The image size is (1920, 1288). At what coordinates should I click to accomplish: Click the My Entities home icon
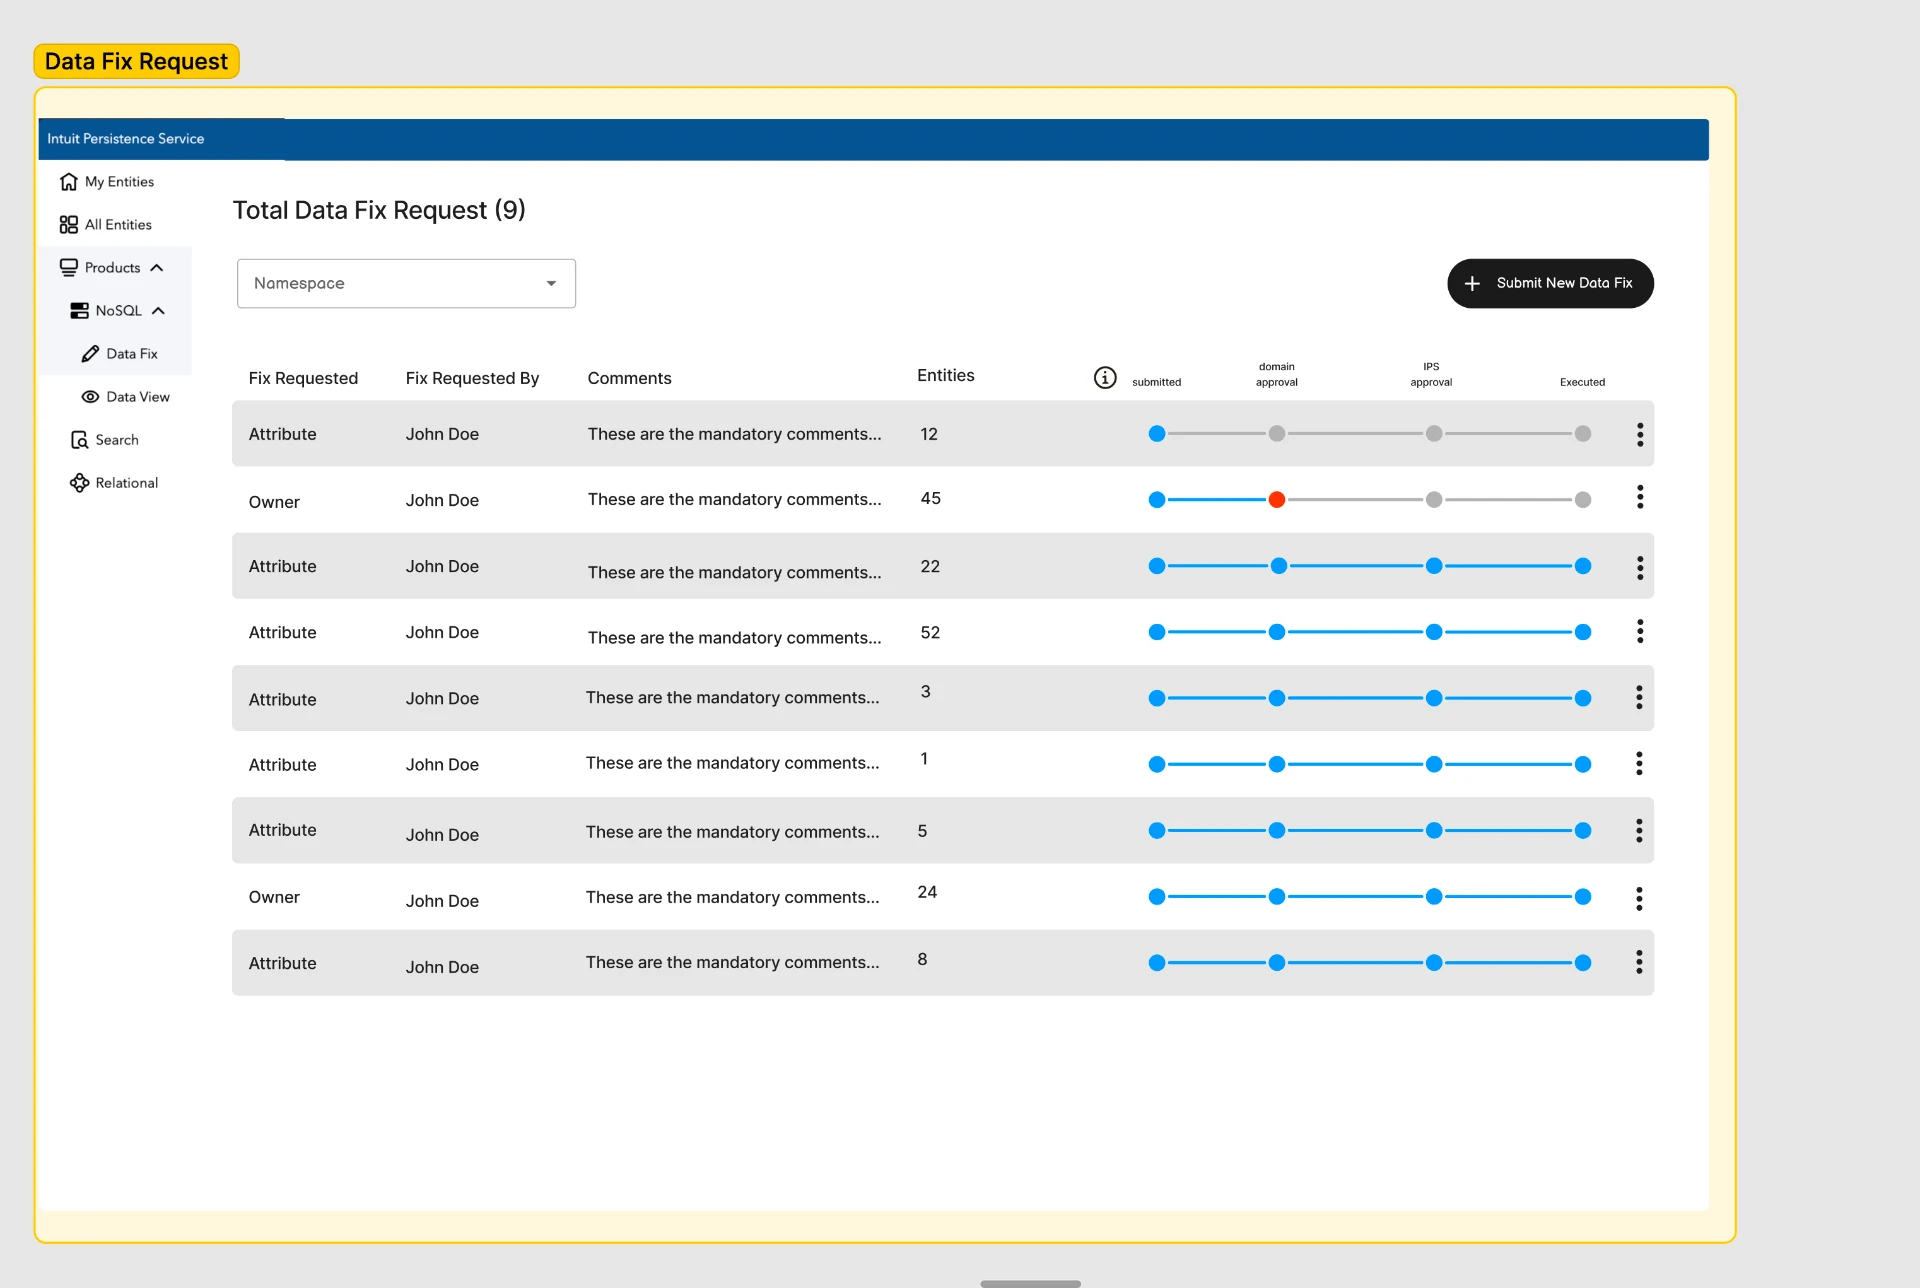pyautogui.click(x=68, y=182)
